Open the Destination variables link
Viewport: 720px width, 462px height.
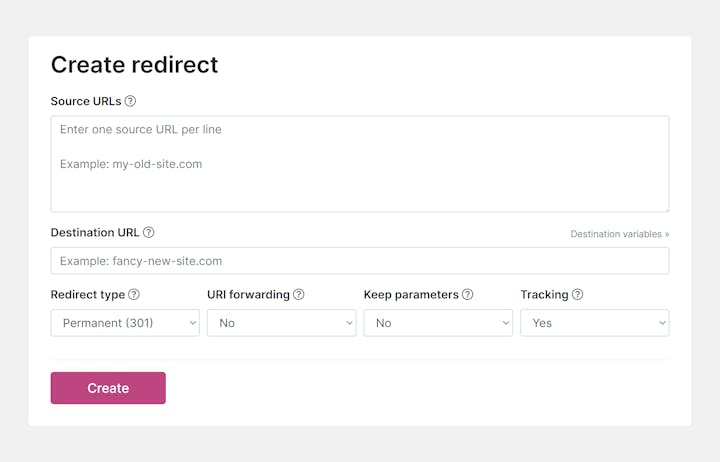tap(619, 234)
